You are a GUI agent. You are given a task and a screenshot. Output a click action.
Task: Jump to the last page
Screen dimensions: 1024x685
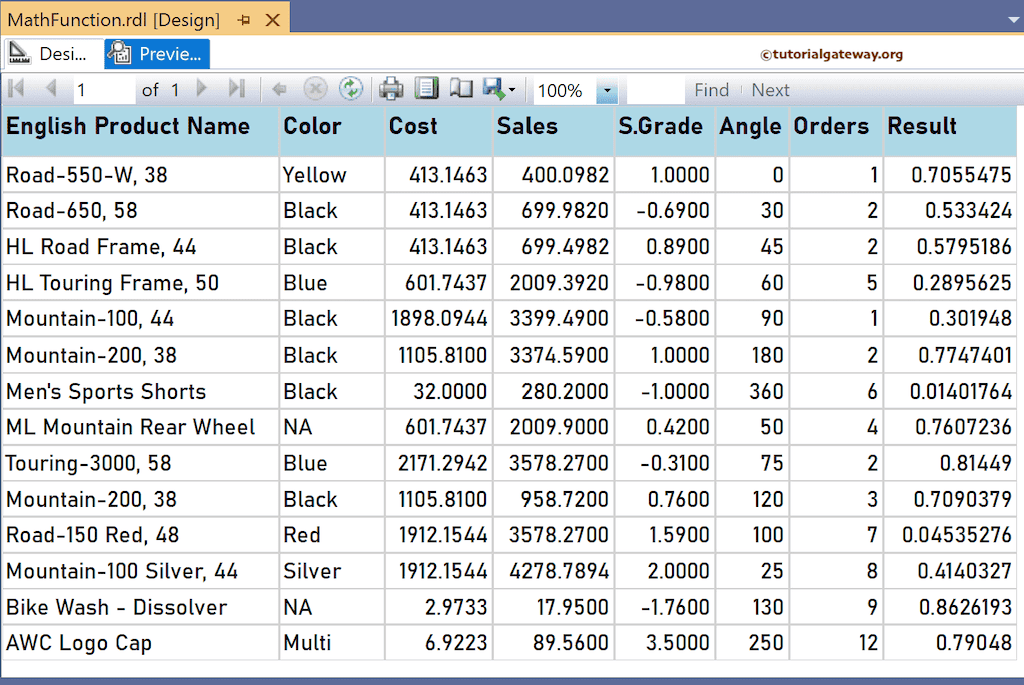tap(238, 89)
